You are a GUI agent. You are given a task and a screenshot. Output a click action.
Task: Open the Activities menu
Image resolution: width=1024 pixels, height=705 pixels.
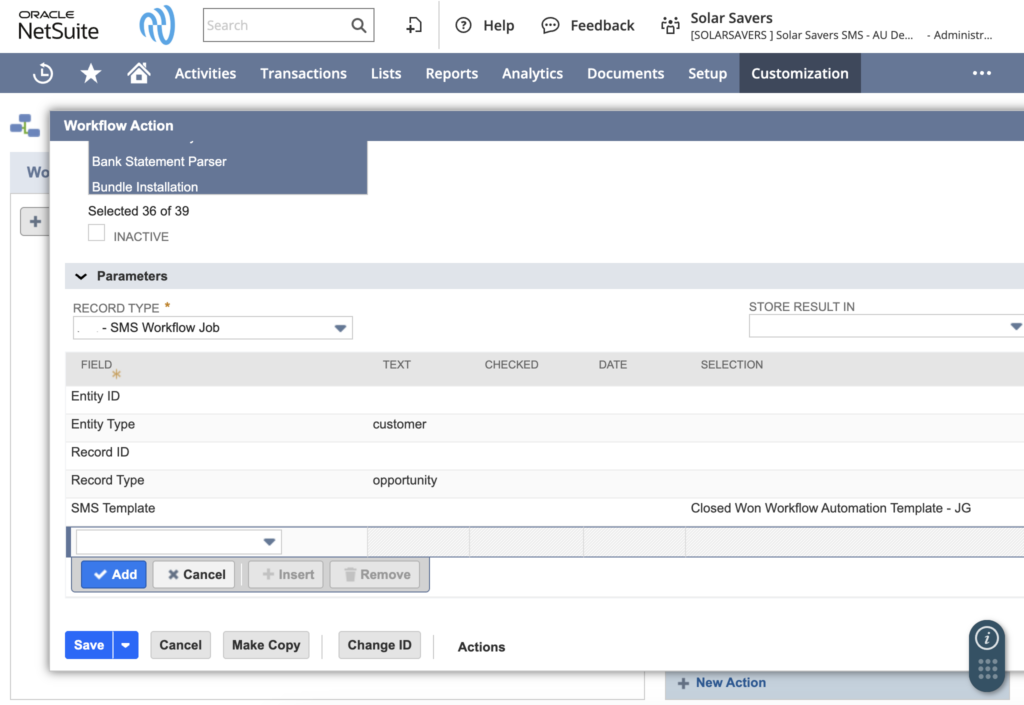(205, 73)
